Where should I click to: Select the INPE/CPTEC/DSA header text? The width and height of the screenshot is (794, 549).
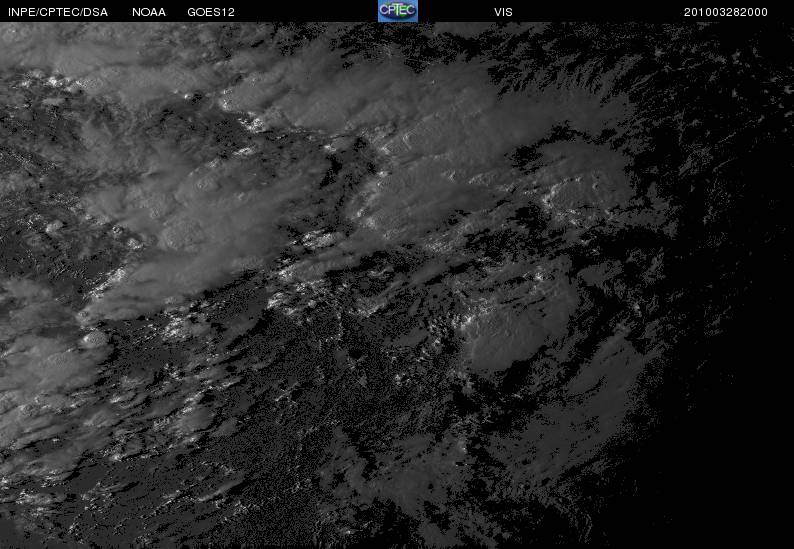(x=58, y=12)
